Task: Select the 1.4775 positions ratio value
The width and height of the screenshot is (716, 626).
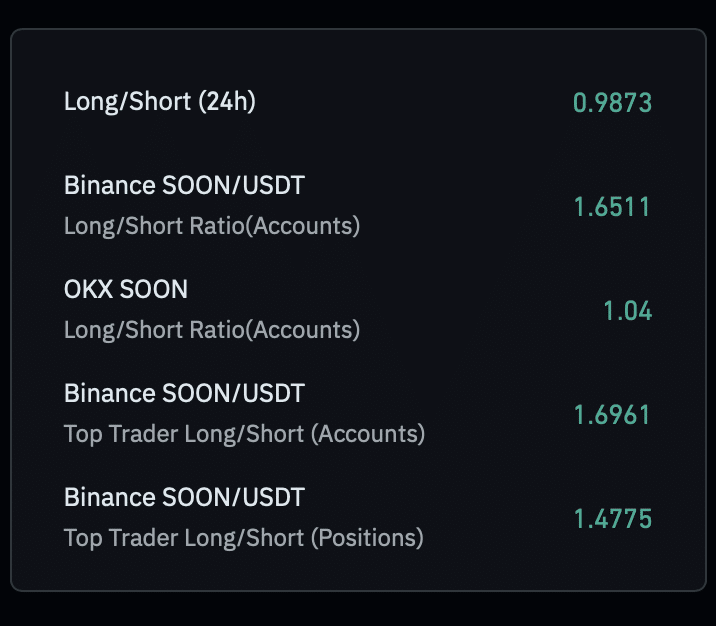Action: pyautogui.click(x=612, y=519)
